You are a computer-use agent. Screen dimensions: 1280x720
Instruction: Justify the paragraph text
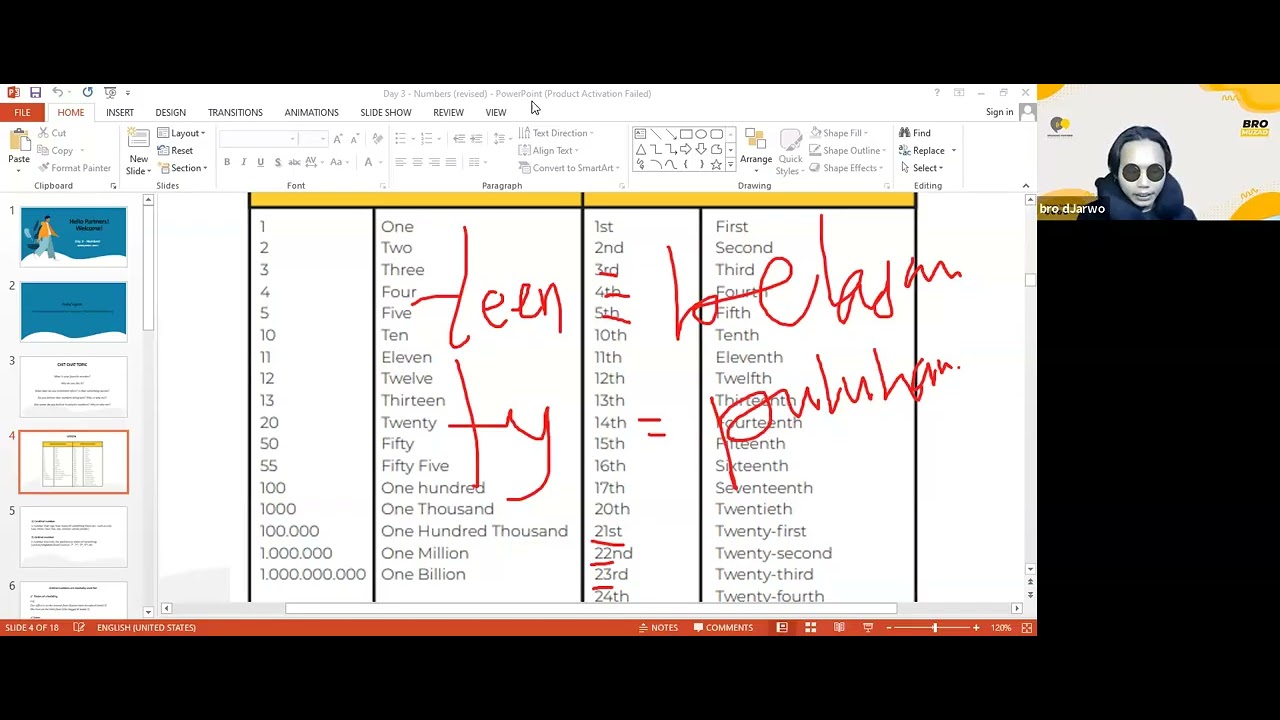(451, 162)
